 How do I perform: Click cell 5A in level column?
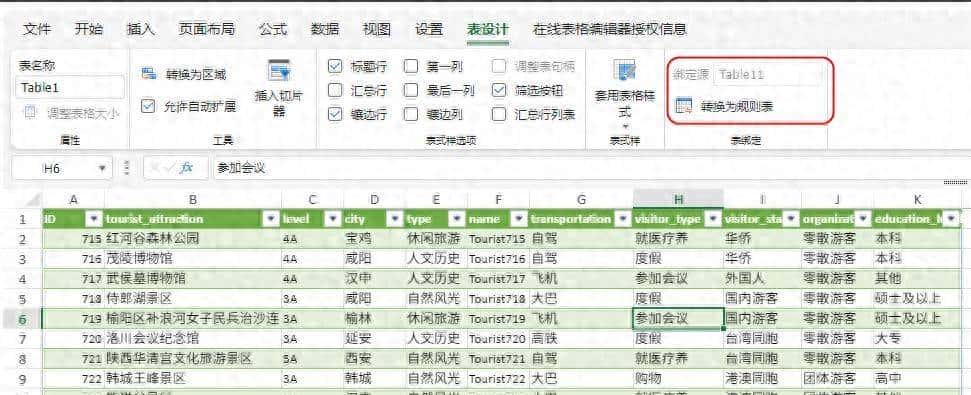click(x=312, y=358)
